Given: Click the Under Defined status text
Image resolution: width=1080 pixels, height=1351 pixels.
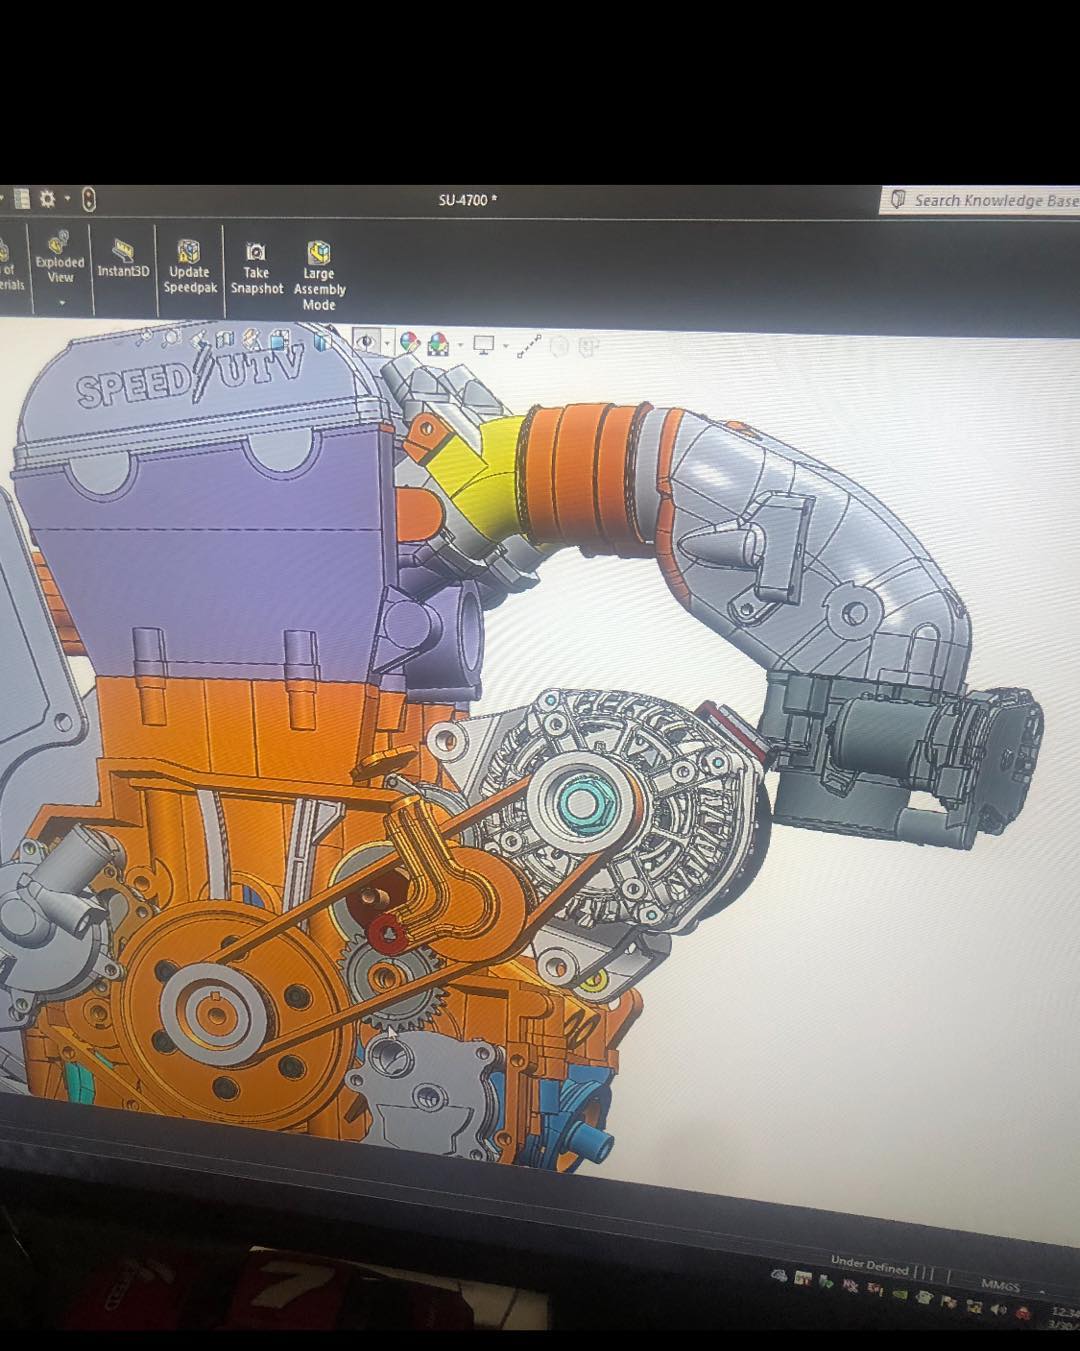Looking at the screenshot, I should pyautogui.click(x=869, y=1266).
